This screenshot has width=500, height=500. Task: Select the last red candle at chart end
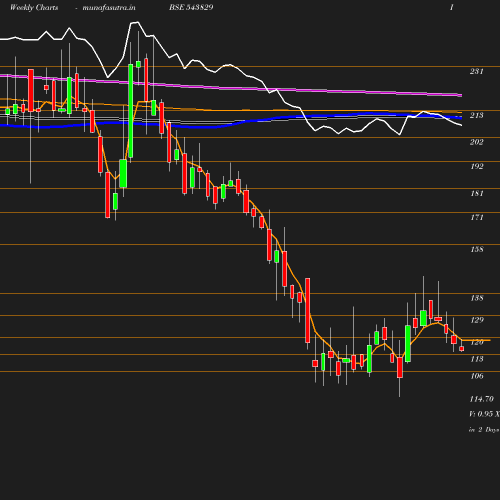click(462, 349)
